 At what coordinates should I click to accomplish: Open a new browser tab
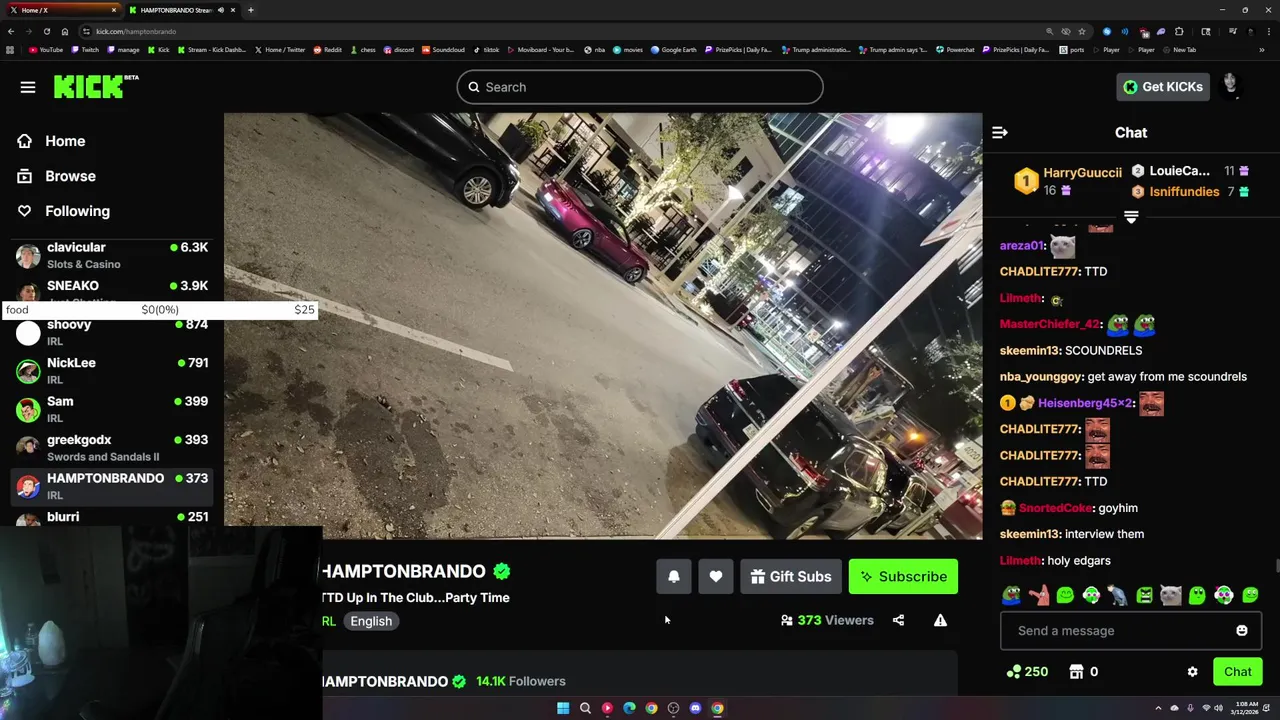click(x=250, y=10)
